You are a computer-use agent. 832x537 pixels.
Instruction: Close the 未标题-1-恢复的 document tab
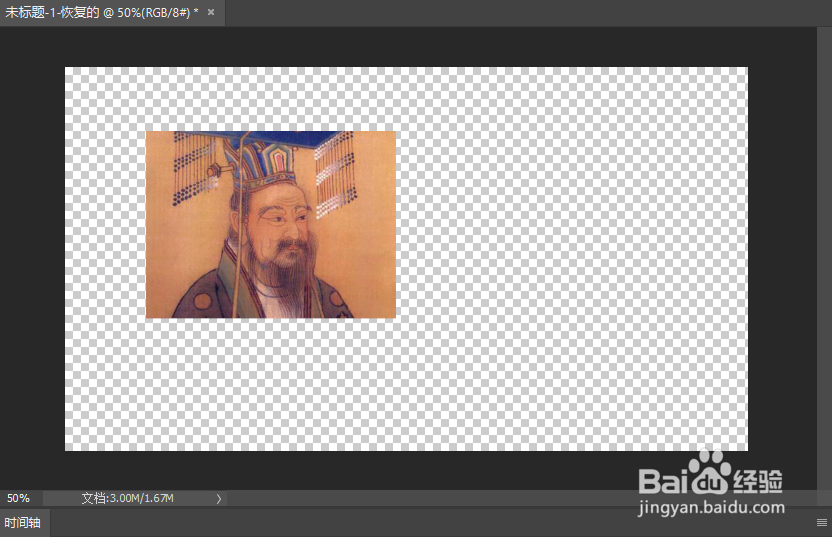click(x=211, y=12)
